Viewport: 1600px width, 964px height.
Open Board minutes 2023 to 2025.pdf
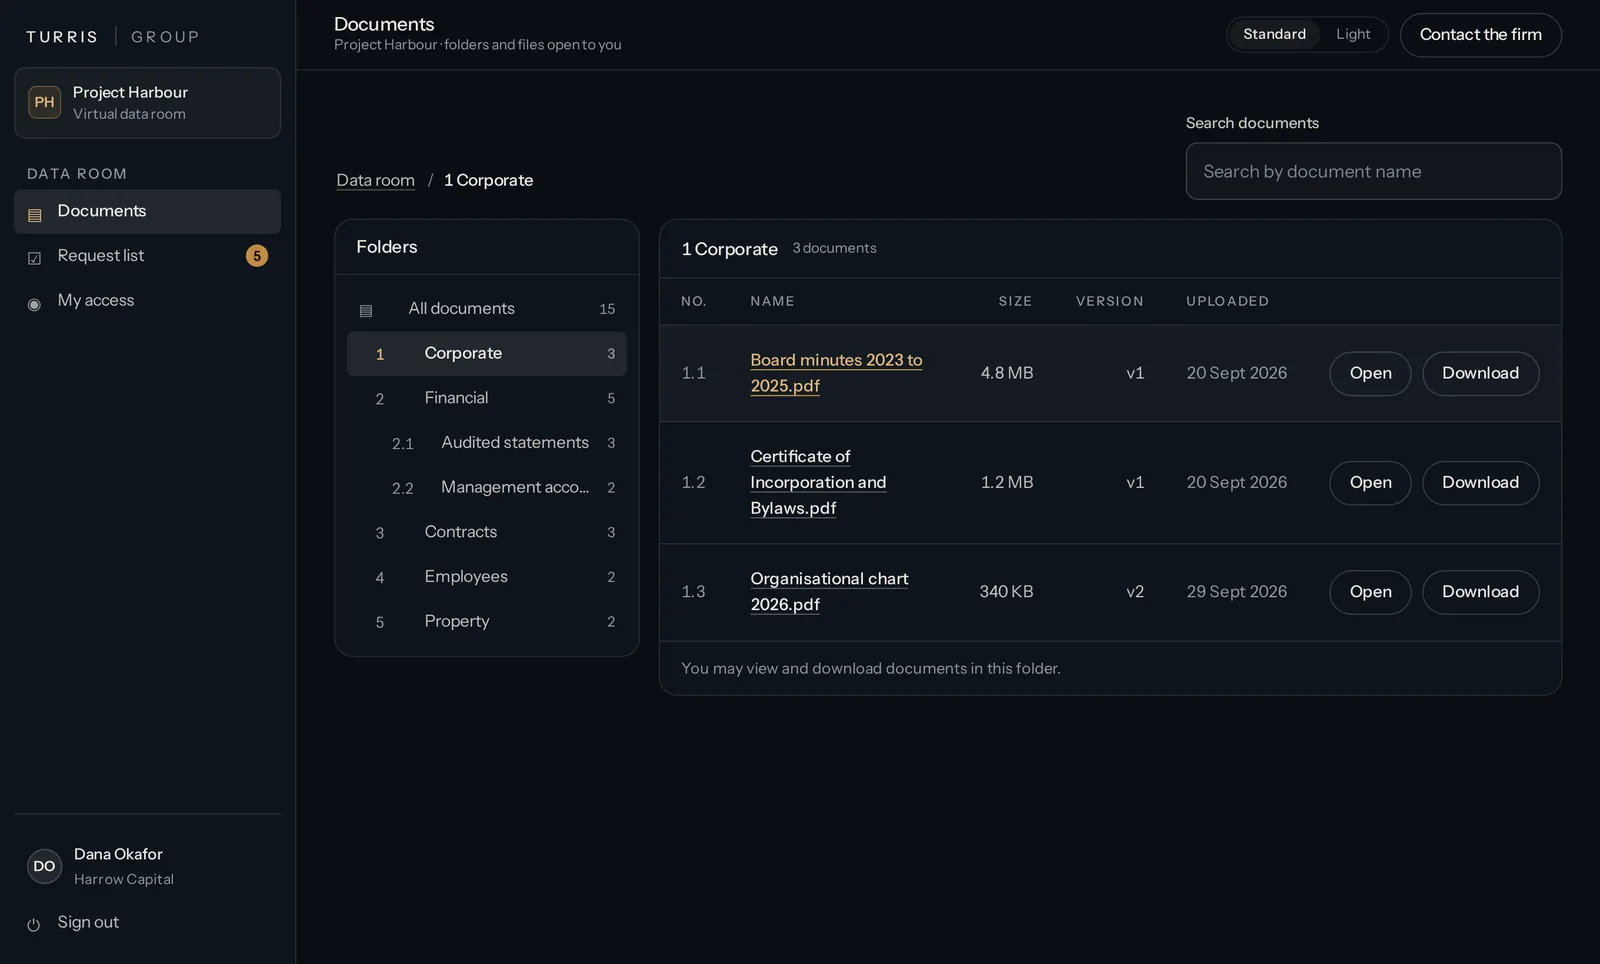tap(1370, 373)
